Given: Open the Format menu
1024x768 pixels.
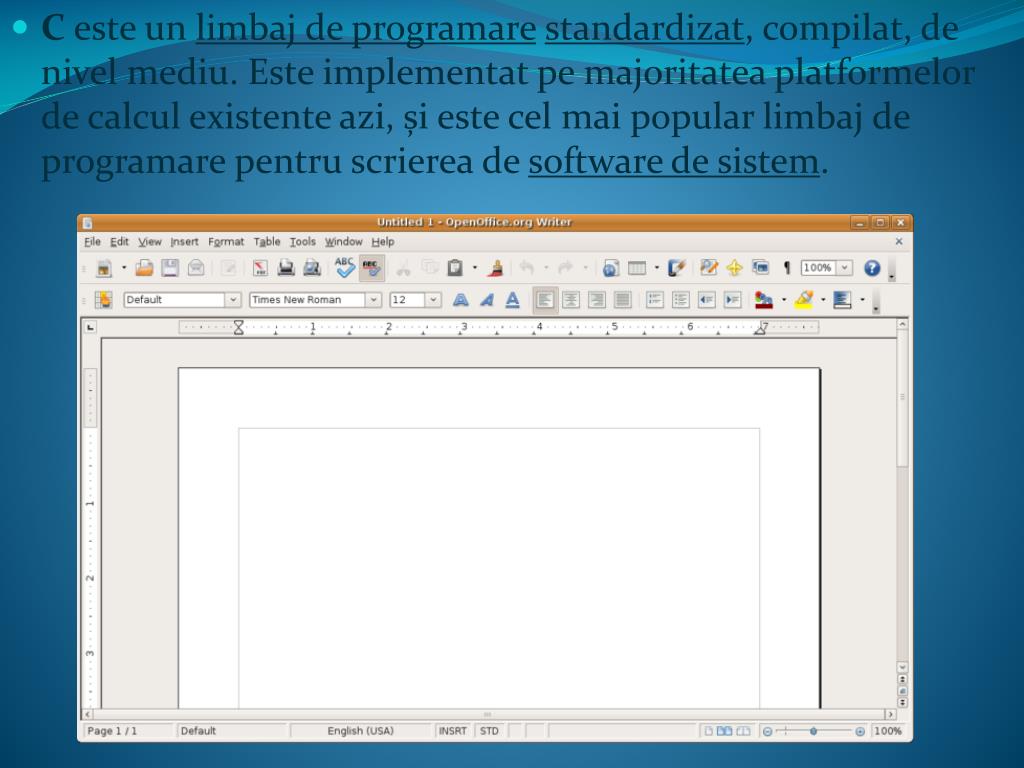Looking at the screenshot, I should tap(226, 242).
